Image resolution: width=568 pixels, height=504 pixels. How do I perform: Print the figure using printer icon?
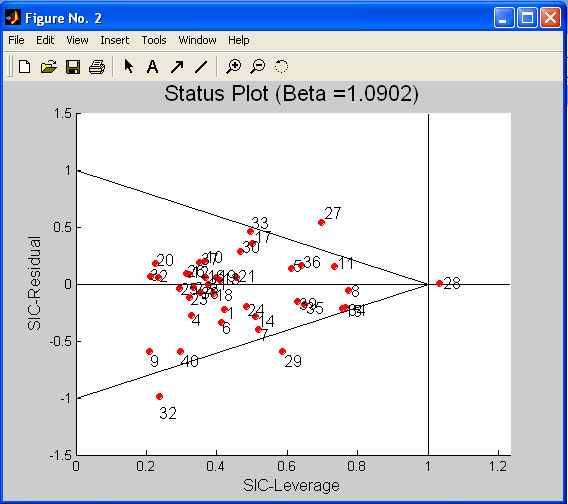[x=97, y=67]
